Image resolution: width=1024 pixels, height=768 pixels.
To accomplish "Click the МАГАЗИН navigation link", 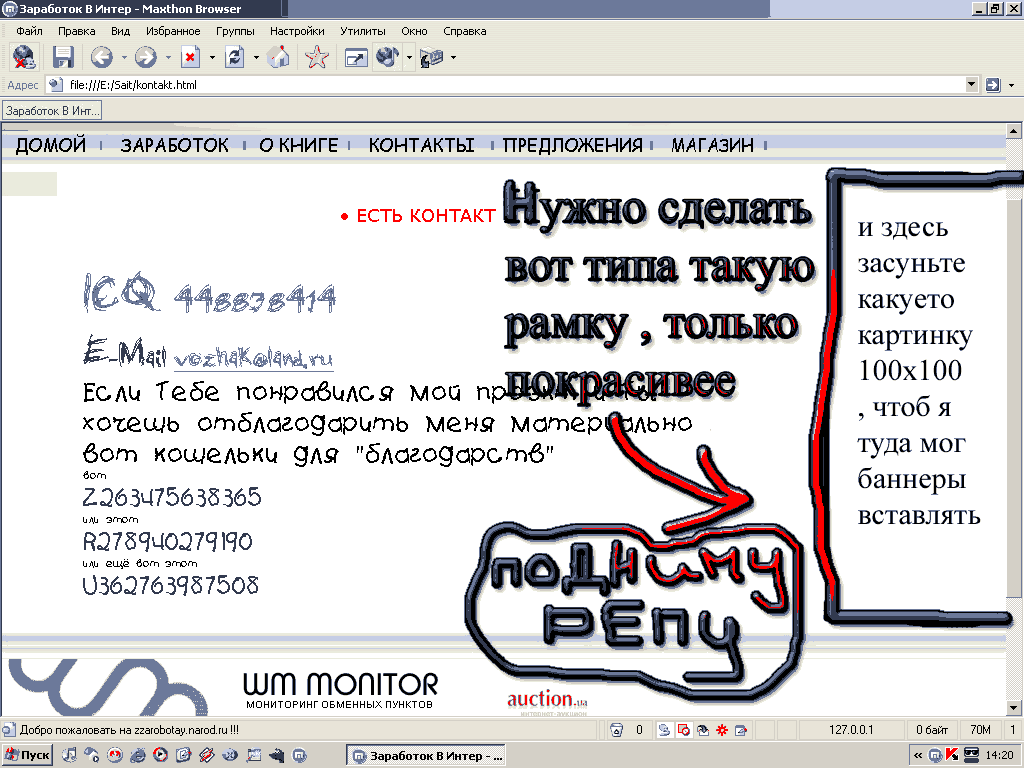I will 712,145.
